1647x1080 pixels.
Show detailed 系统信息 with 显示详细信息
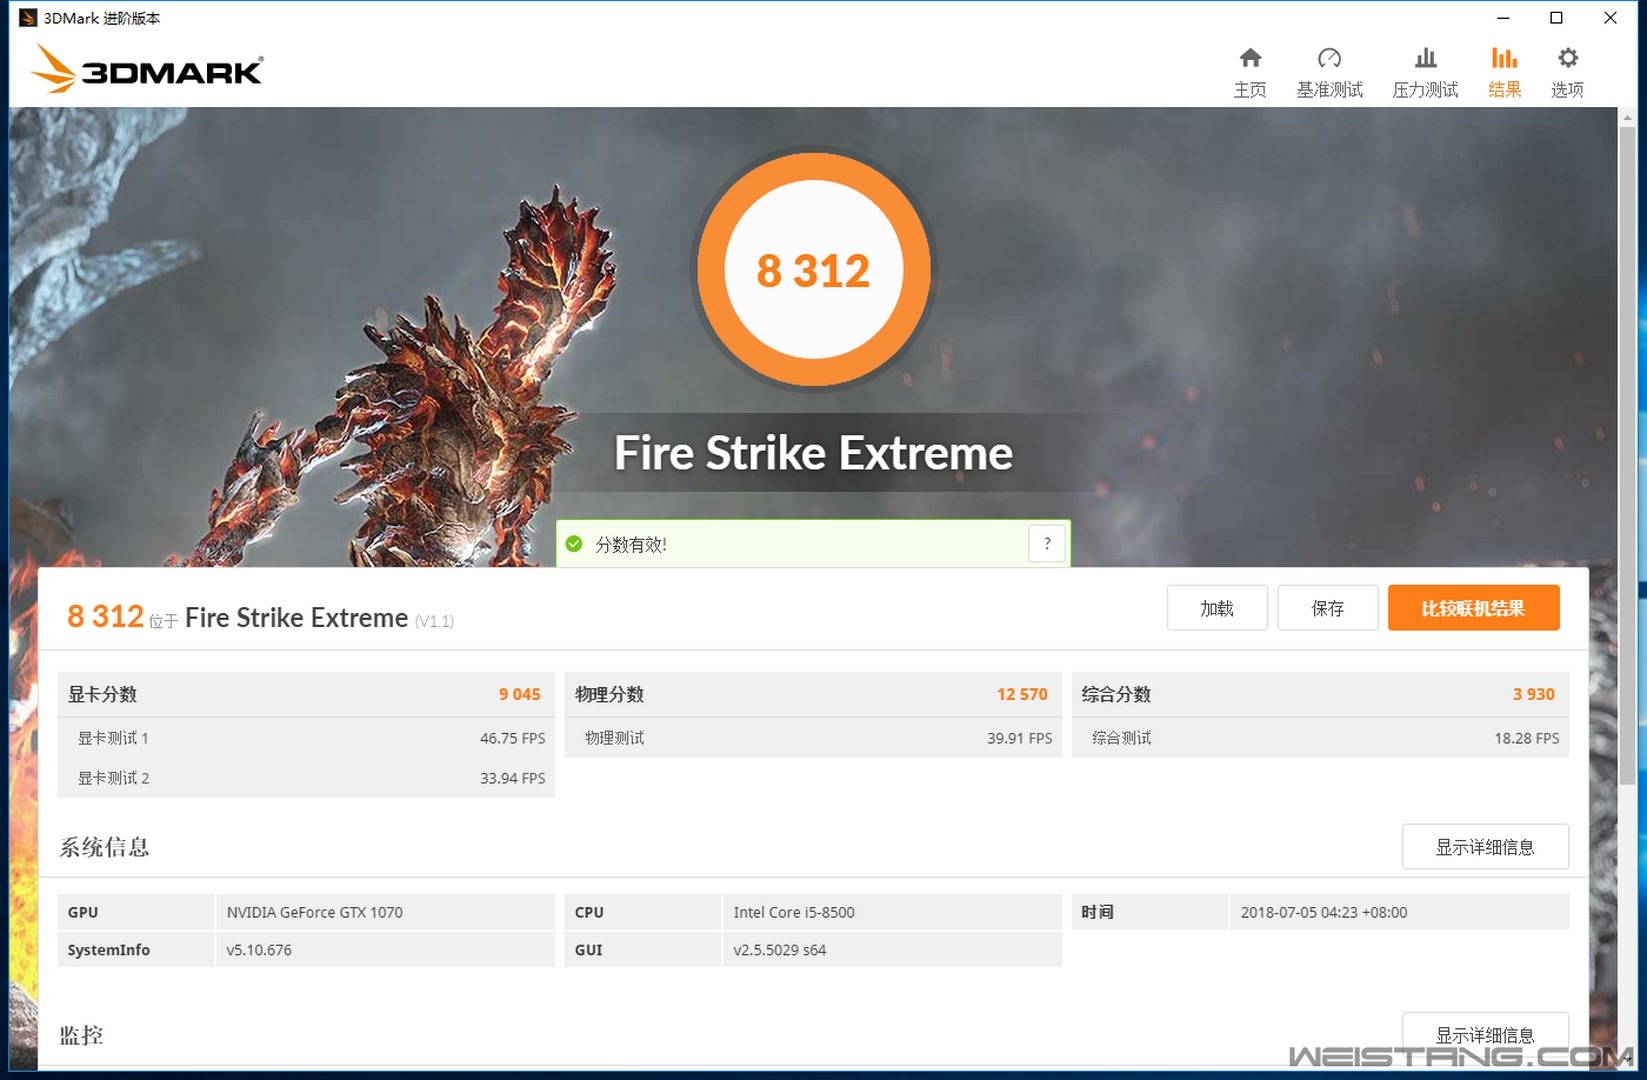(x=1485, y=847)
